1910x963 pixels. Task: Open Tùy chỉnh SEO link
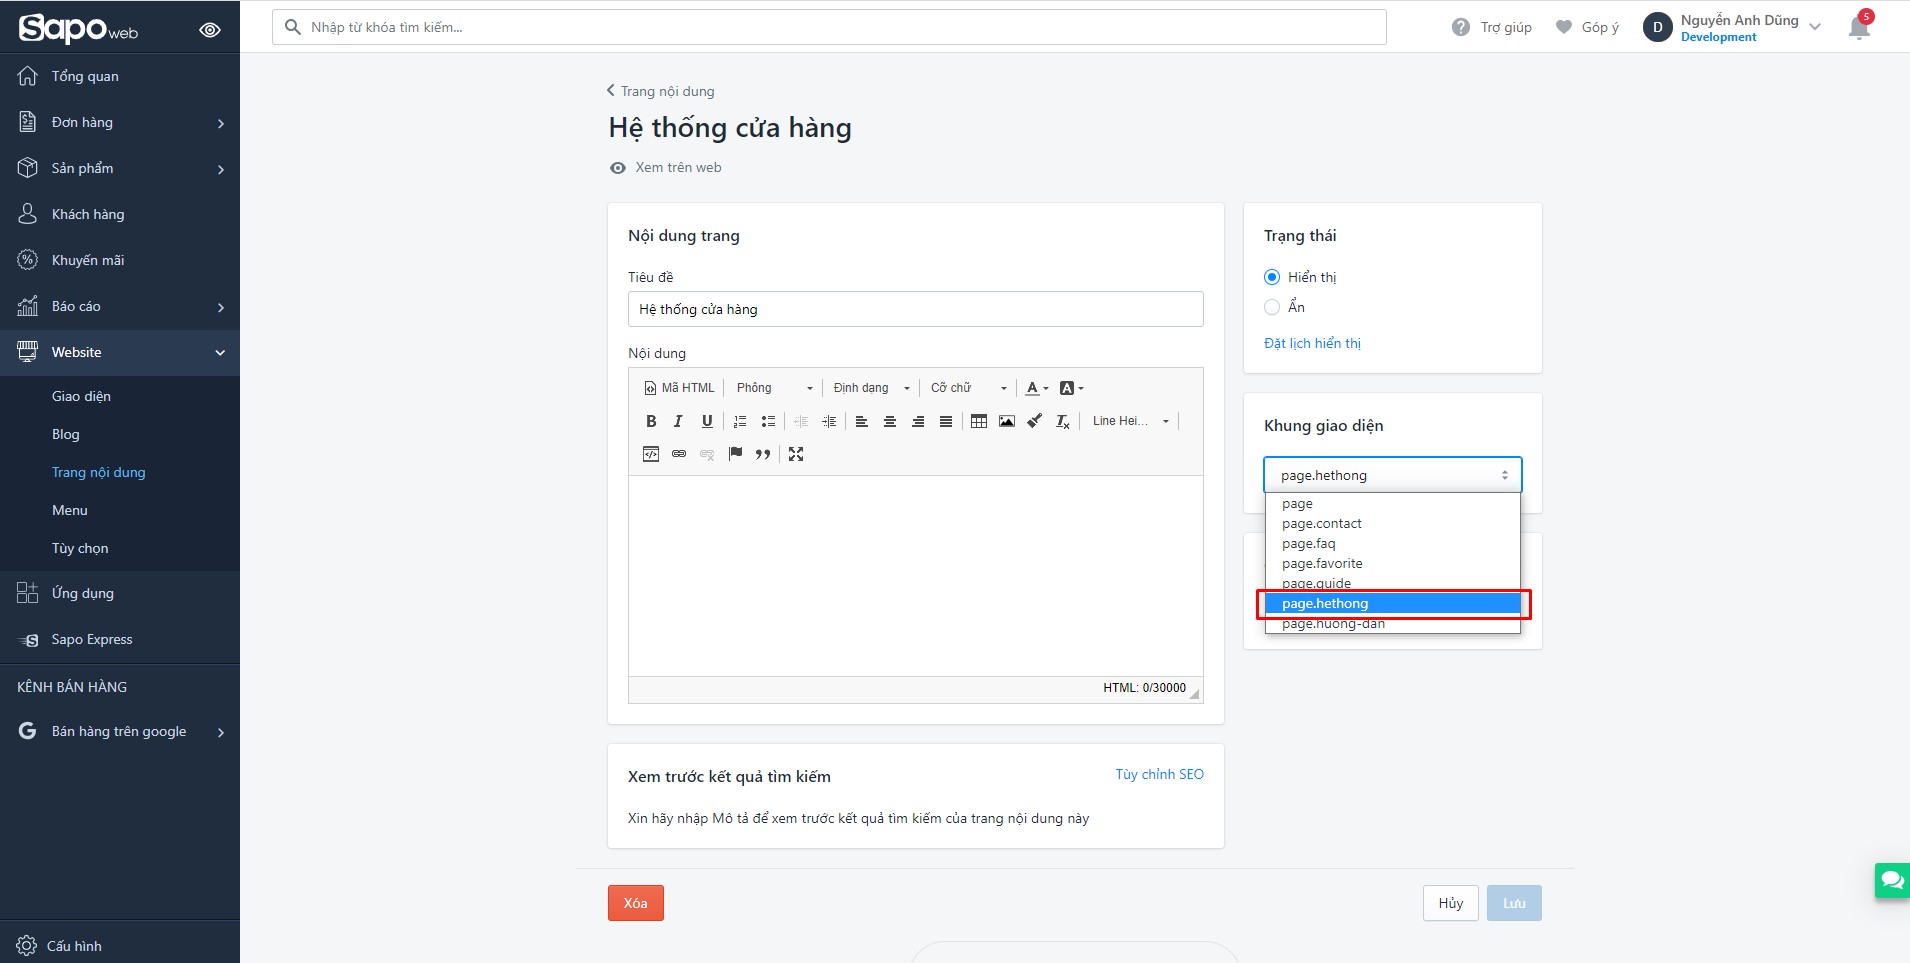pyautogui.click(x=1160, y=774)
